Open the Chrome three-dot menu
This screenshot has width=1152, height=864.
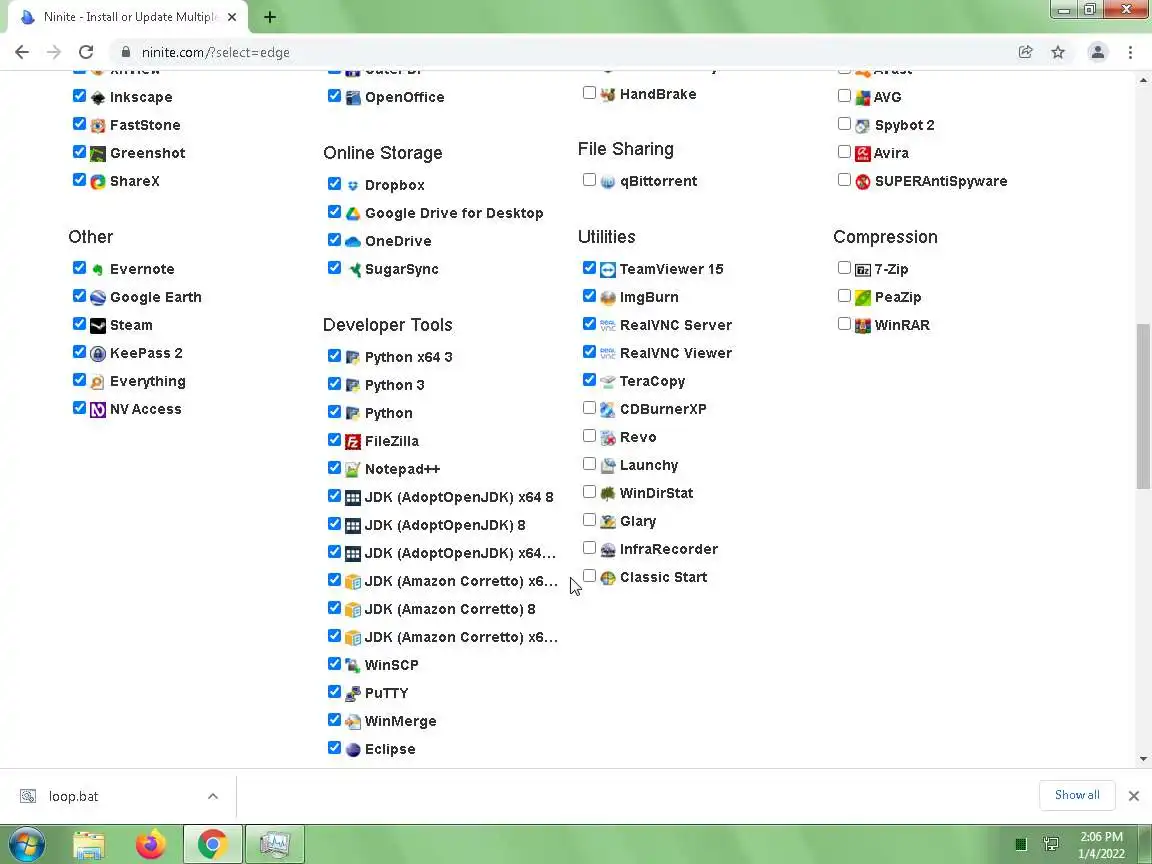pos(1130,52)
